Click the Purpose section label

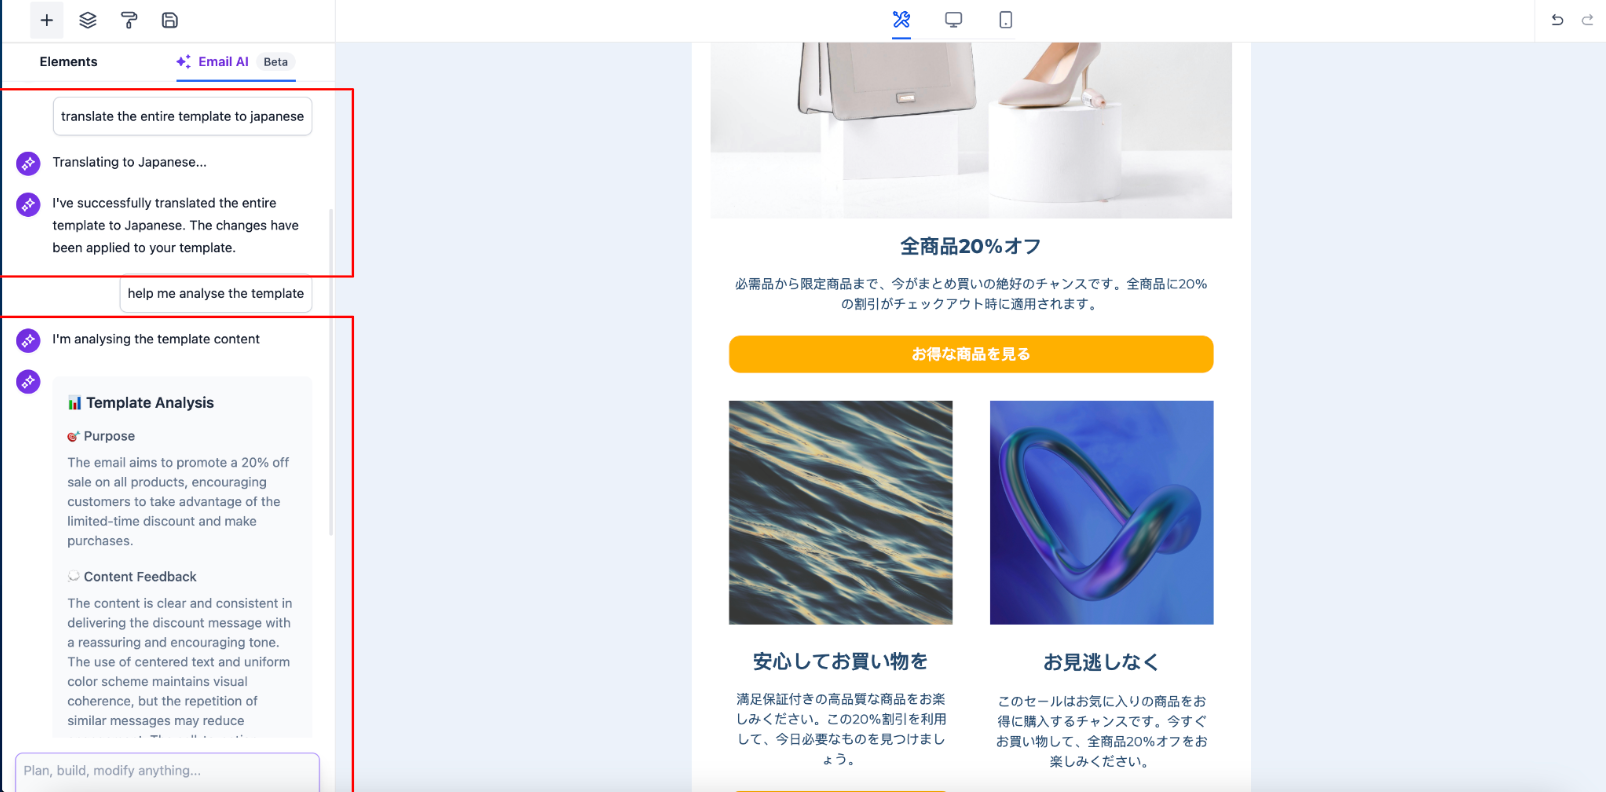point(109,436)
